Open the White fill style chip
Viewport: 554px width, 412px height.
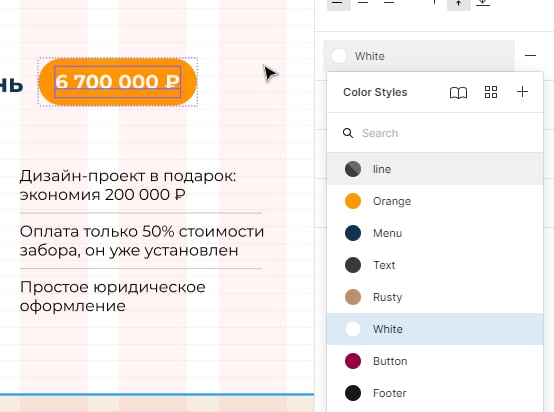point(419,56)
